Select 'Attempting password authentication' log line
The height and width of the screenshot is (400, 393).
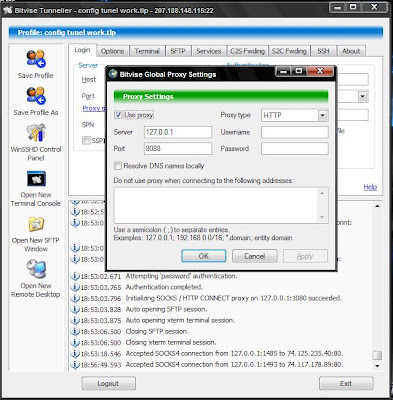click(x=181, y=276)
